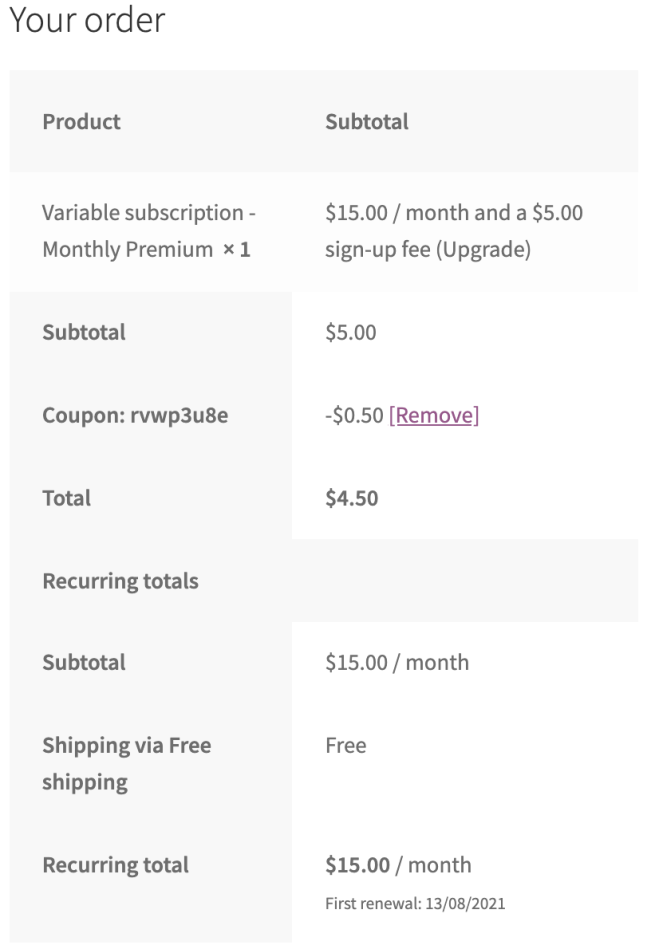Click the bold $15.00 recurring total amount

click(x=357, y=865)
